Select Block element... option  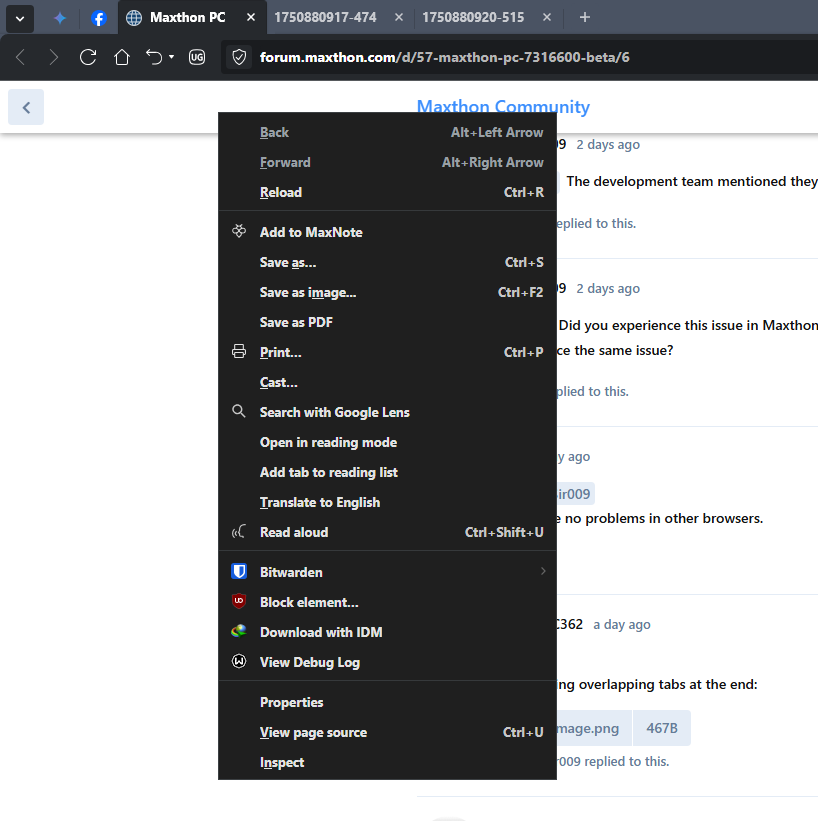pyautogui.click(x=388, y=602)
